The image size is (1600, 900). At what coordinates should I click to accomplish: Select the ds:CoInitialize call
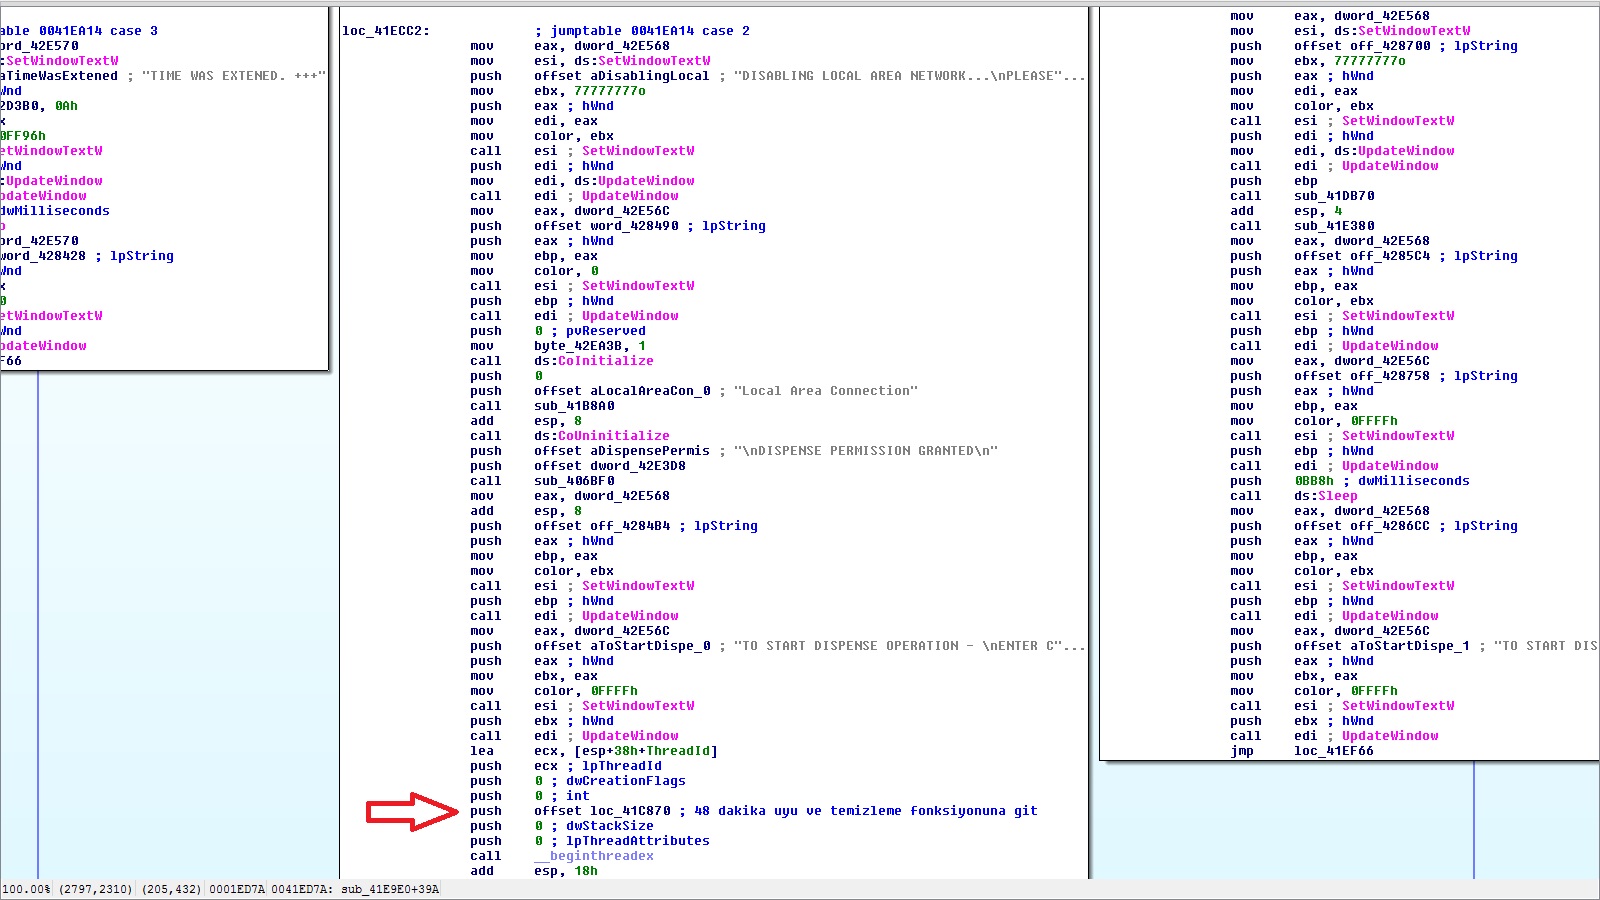click(x=594, y=361)
